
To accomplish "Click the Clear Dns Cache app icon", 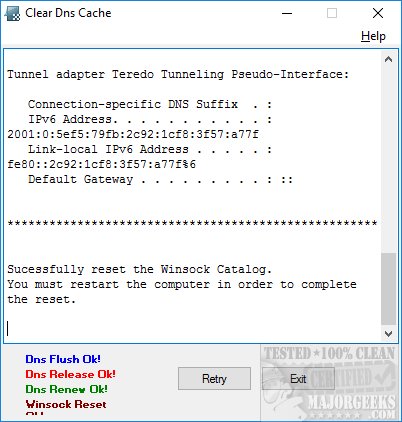I will coord(12,14).
